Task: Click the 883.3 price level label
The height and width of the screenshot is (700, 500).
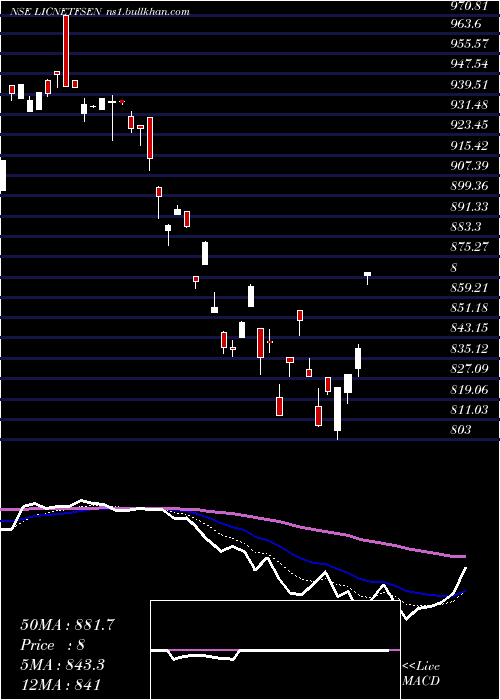Action: click(466, 227)
